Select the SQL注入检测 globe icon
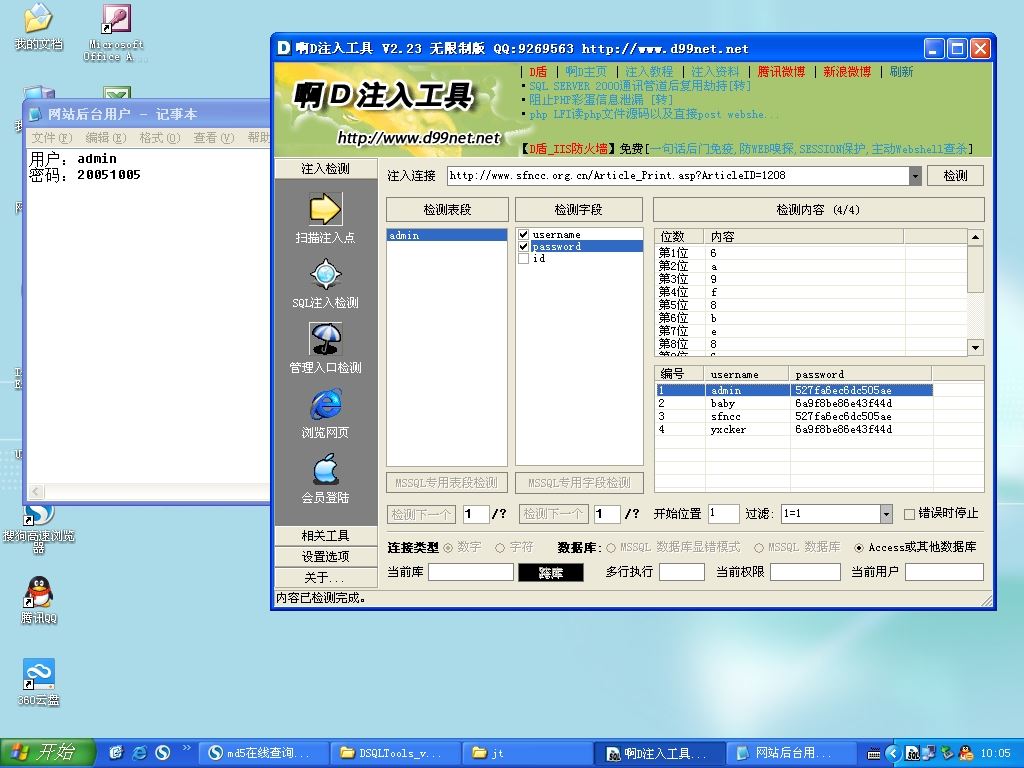 pyautogui.click(x=325, y=274)
